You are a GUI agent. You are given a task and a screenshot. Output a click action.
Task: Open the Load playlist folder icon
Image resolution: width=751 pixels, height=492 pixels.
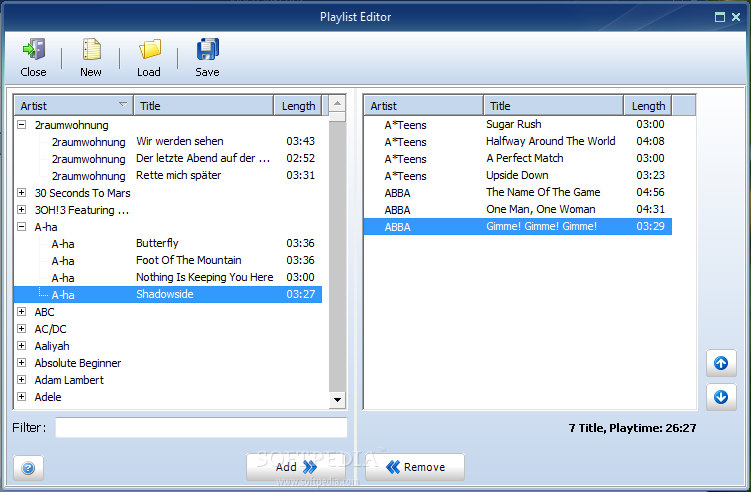(149, 57)
